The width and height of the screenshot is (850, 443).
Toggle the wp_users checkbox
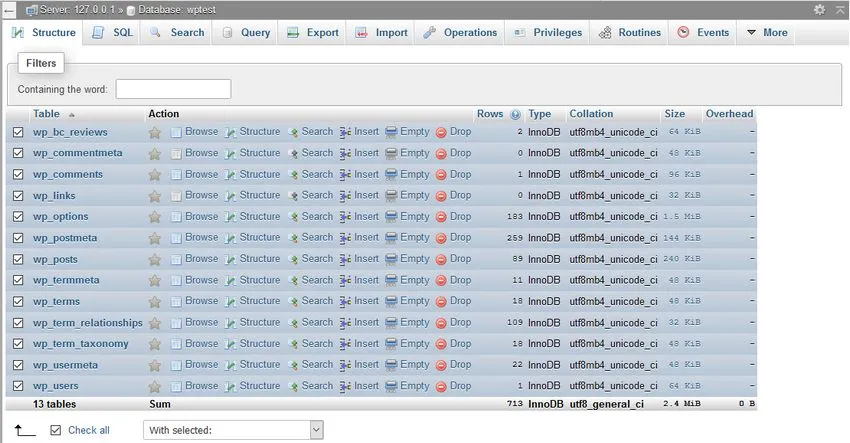tap(18, 386)
